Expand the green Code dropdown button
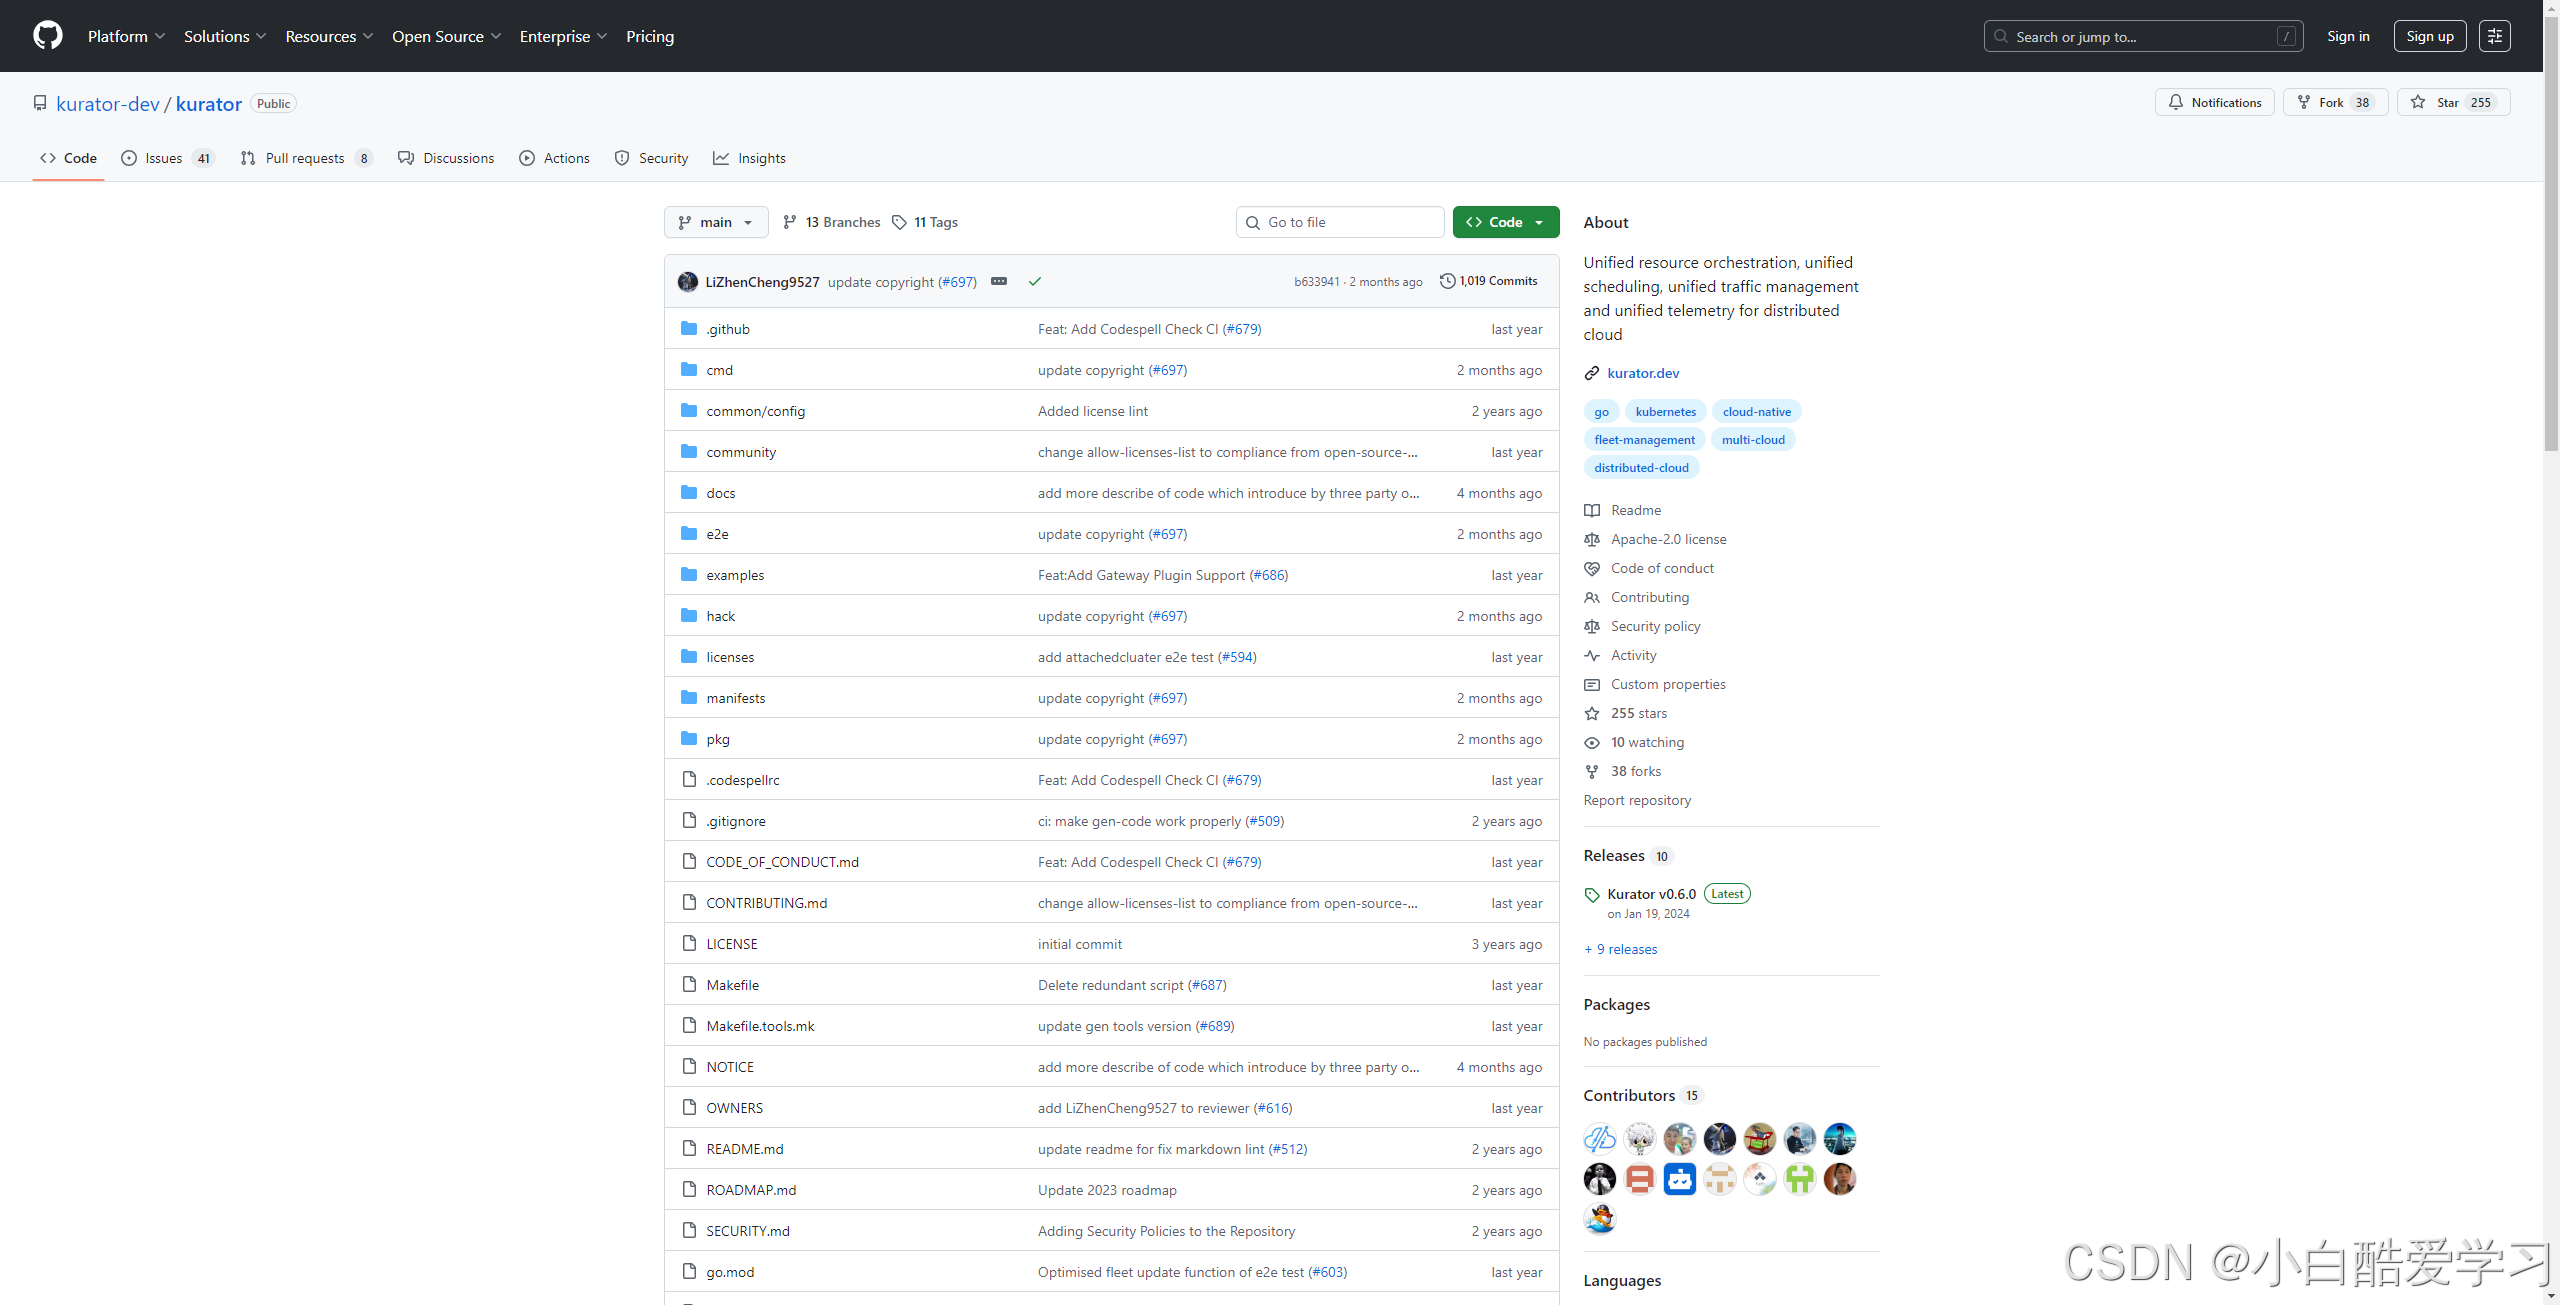This screenshot has width=2560, height=1305. (x=1505, y=222)
